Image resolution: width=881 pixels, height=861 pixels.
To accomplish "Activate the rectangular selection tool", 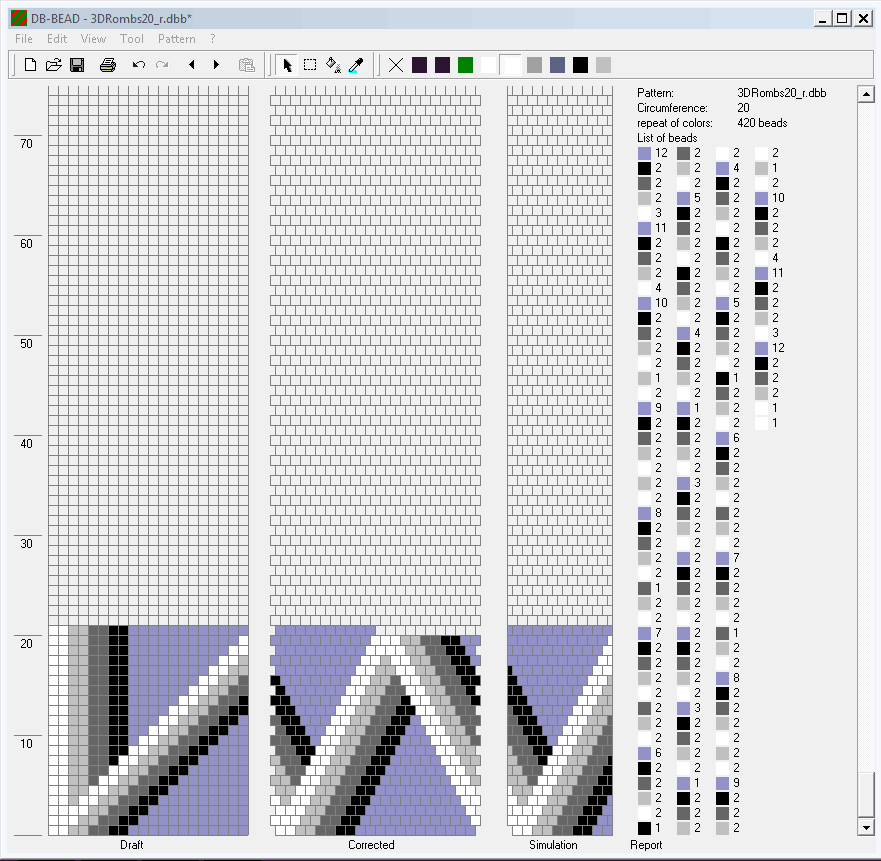I will [310, 65].
